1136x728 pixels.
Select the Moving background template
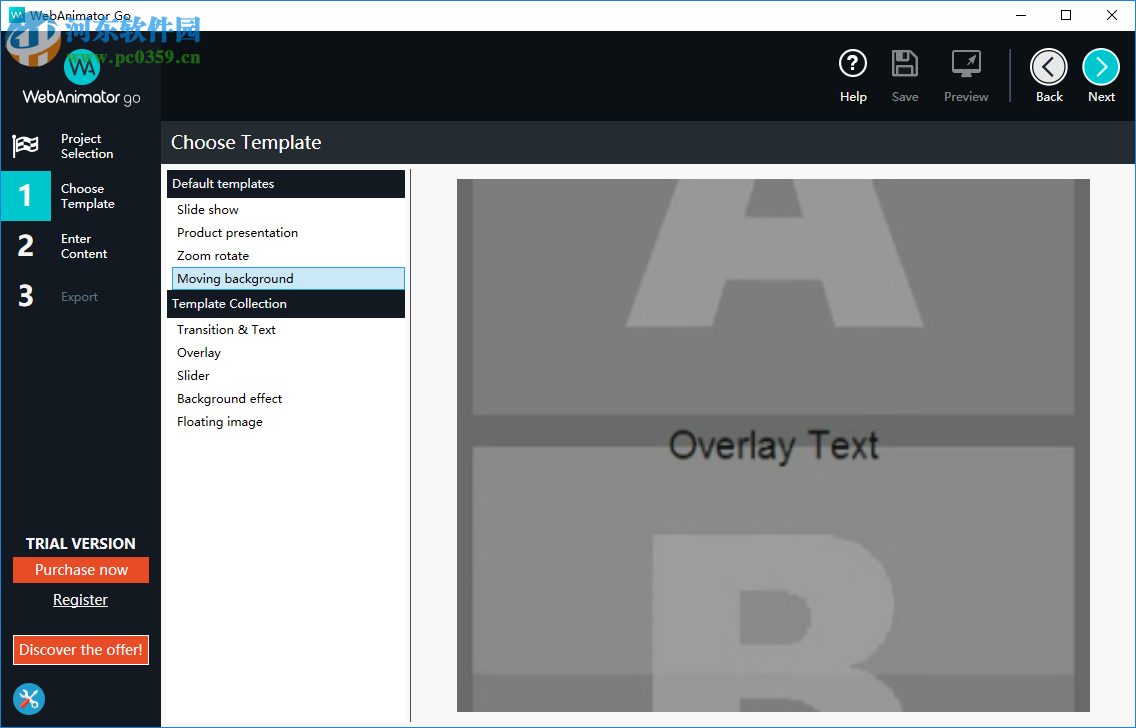pos(288,279)
